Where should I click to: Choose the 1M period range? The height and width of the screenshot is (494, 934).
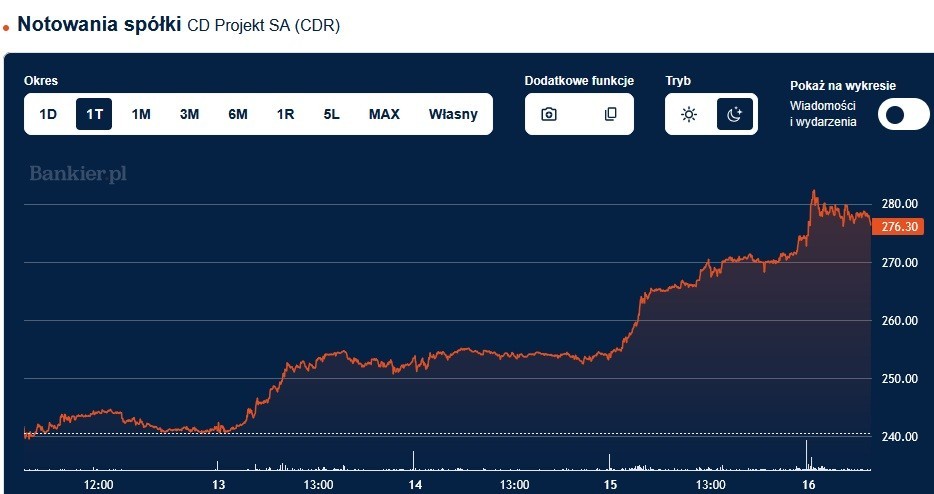[x=141, y=114]
